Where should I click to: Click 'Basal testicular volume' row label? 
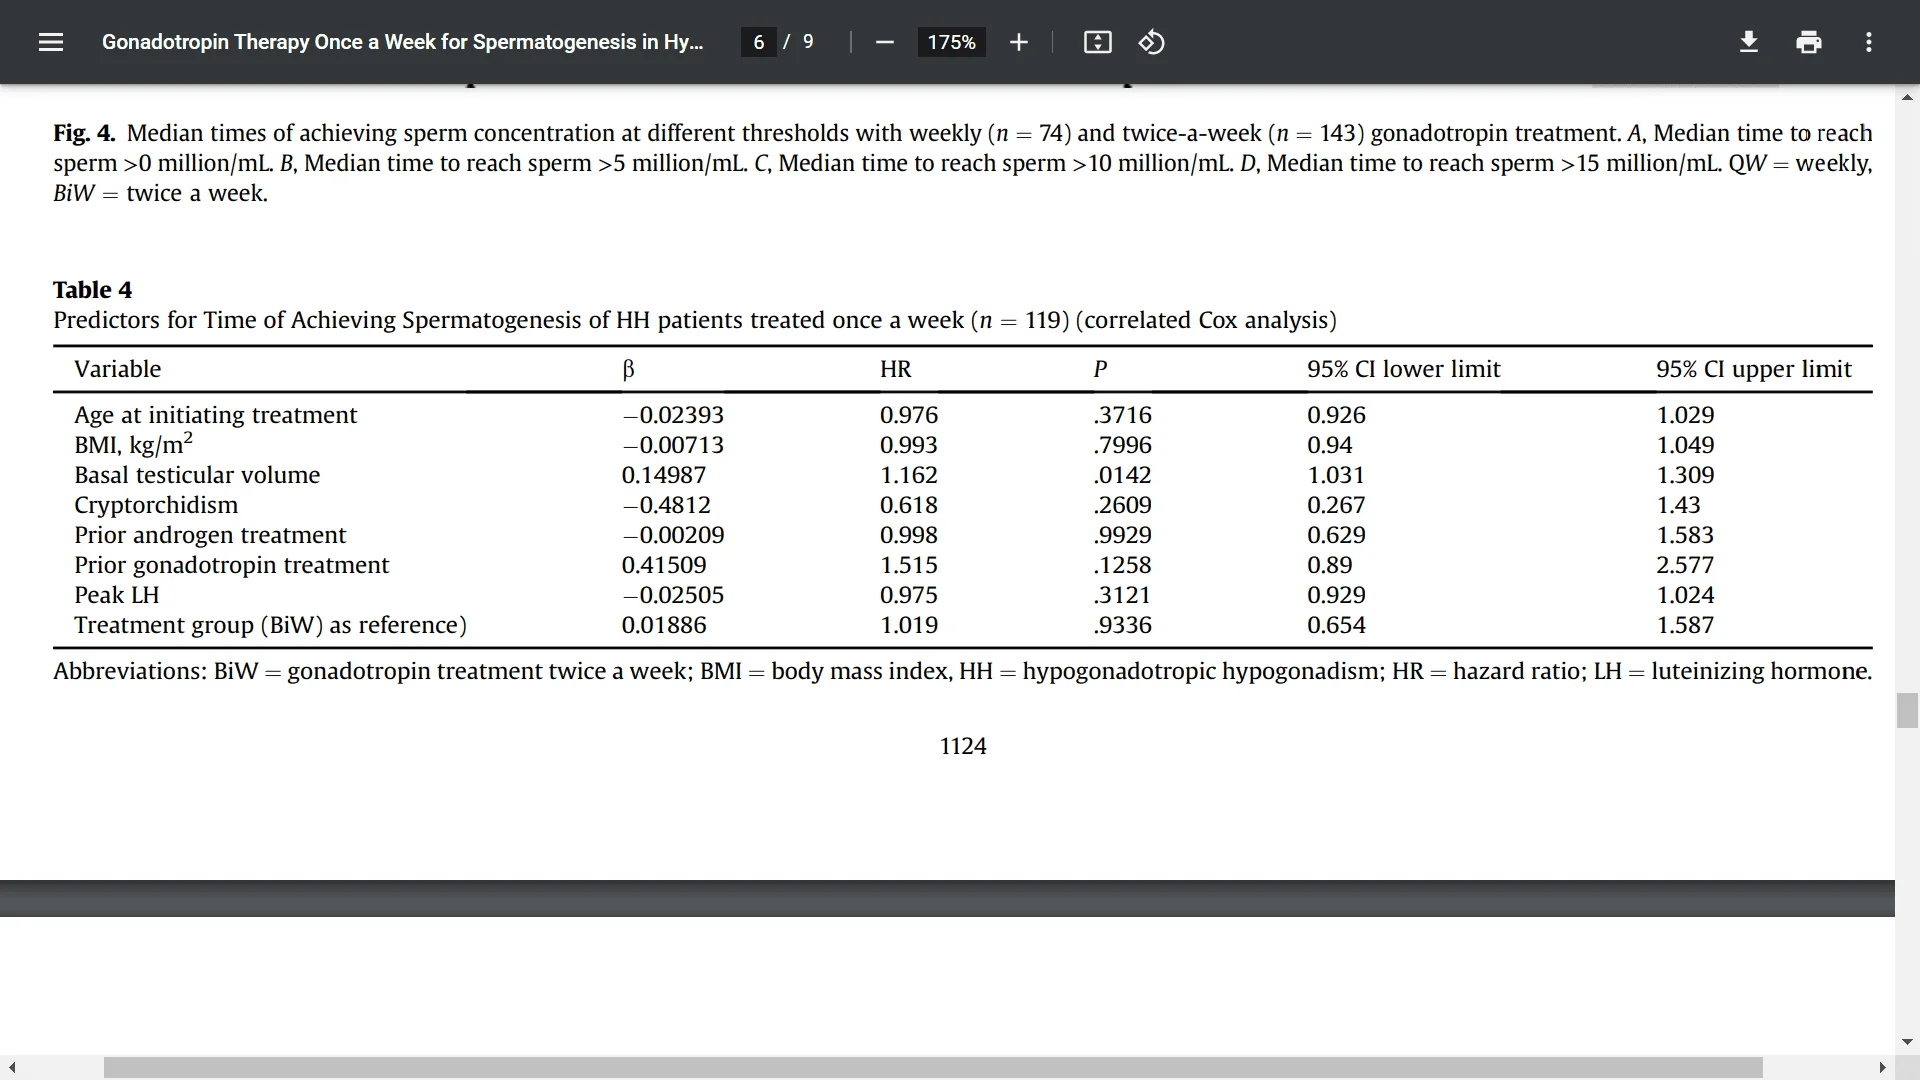(197, 475)
